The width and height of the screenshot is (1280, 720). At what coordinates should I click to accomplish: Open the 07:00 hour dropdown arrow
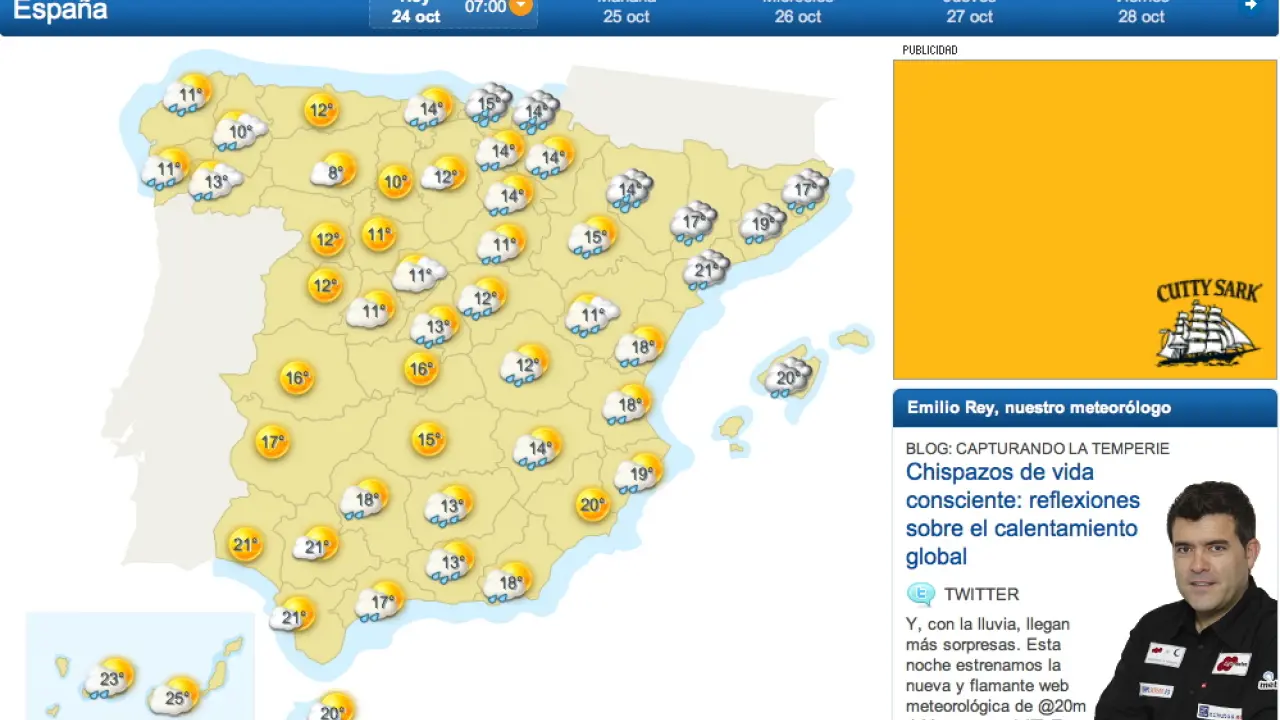520,6
